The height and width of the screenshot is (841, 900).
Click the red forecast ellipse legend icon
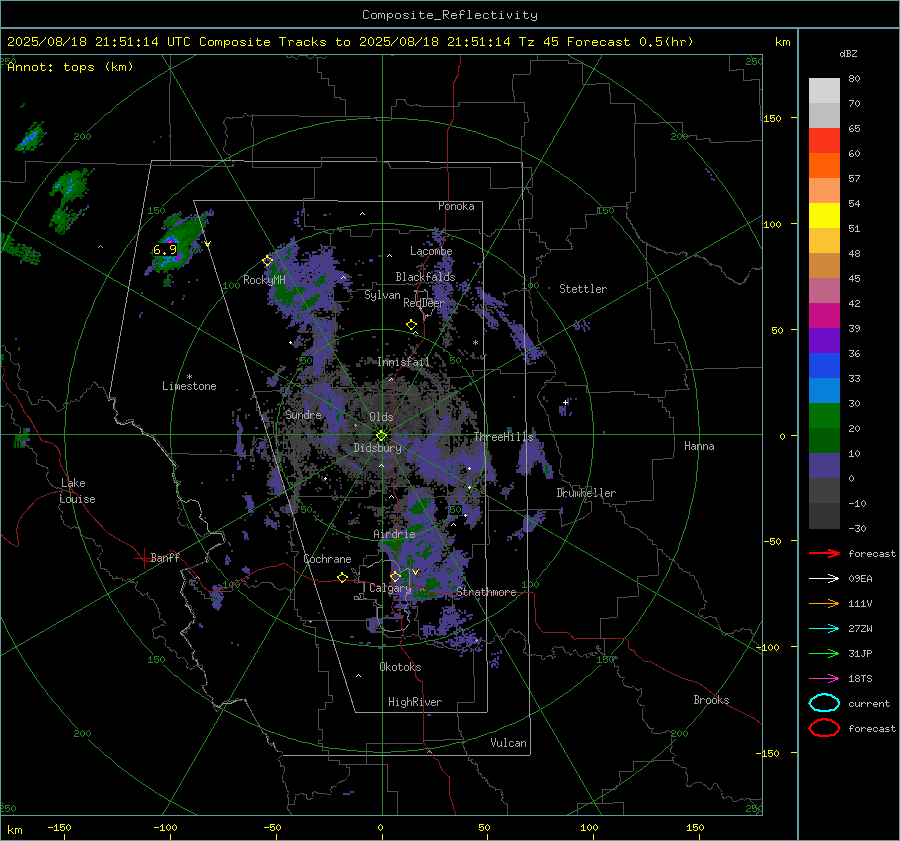824,728
